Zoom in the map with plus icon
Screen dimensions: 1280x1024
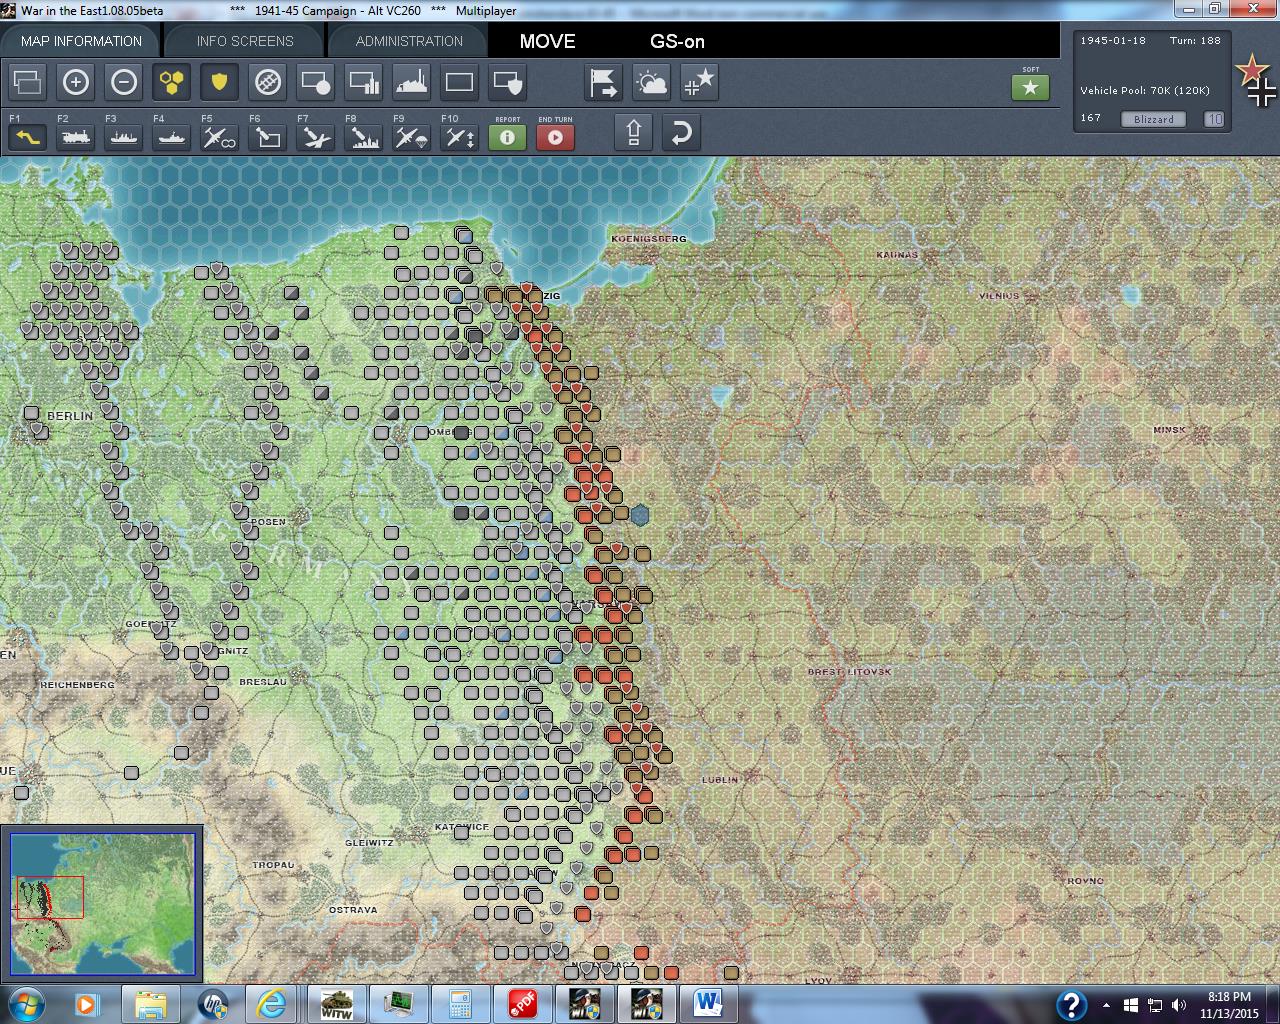coord(76,82)
